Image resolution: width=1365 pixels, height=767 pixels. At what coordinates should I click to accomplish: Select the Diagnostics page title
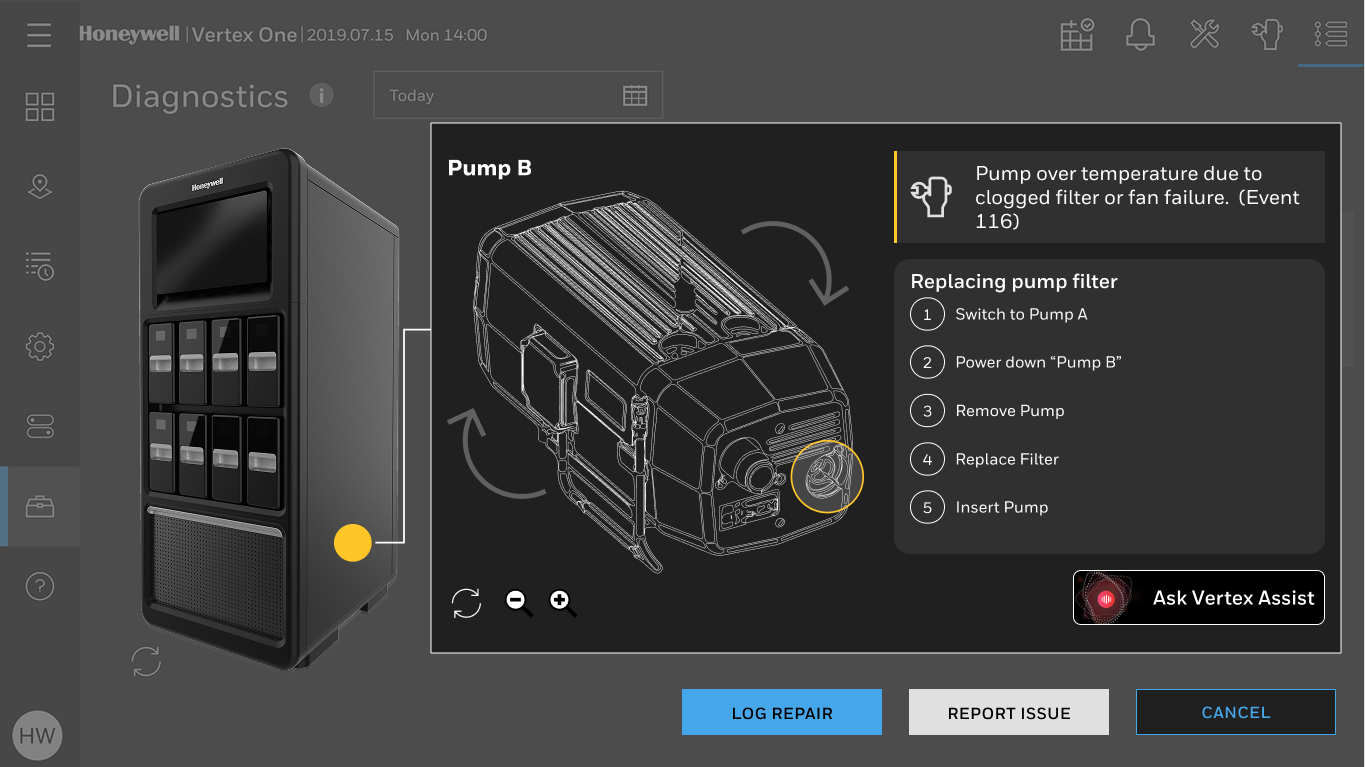coord(200,96)
